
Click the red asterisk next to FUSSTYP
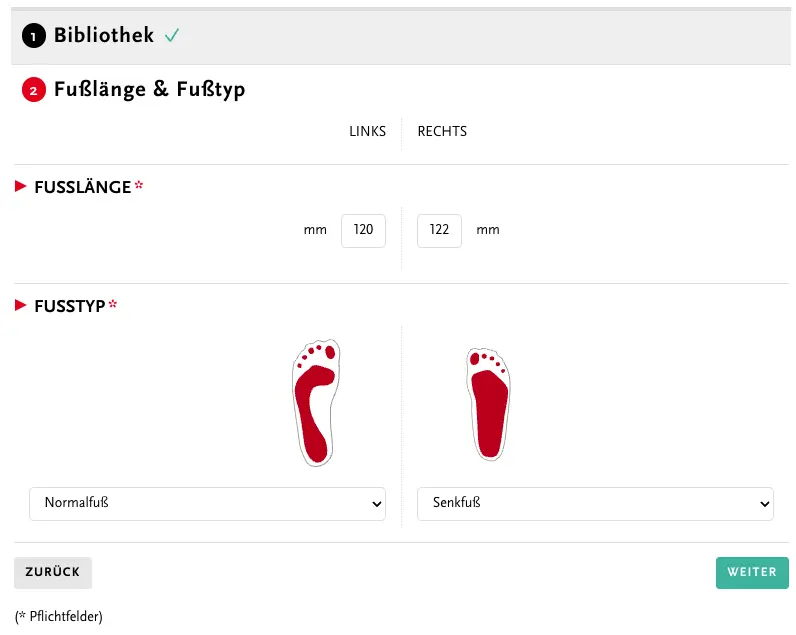pyautogui.click(x=113, y=305)
